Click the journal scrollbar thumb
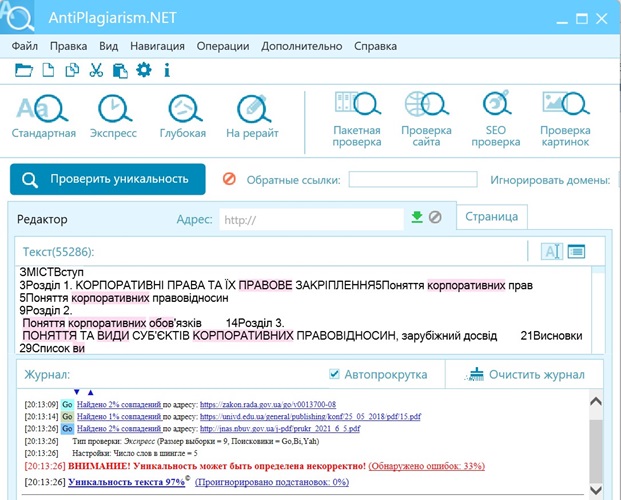621x500 pixels. (x=596, y=451)
